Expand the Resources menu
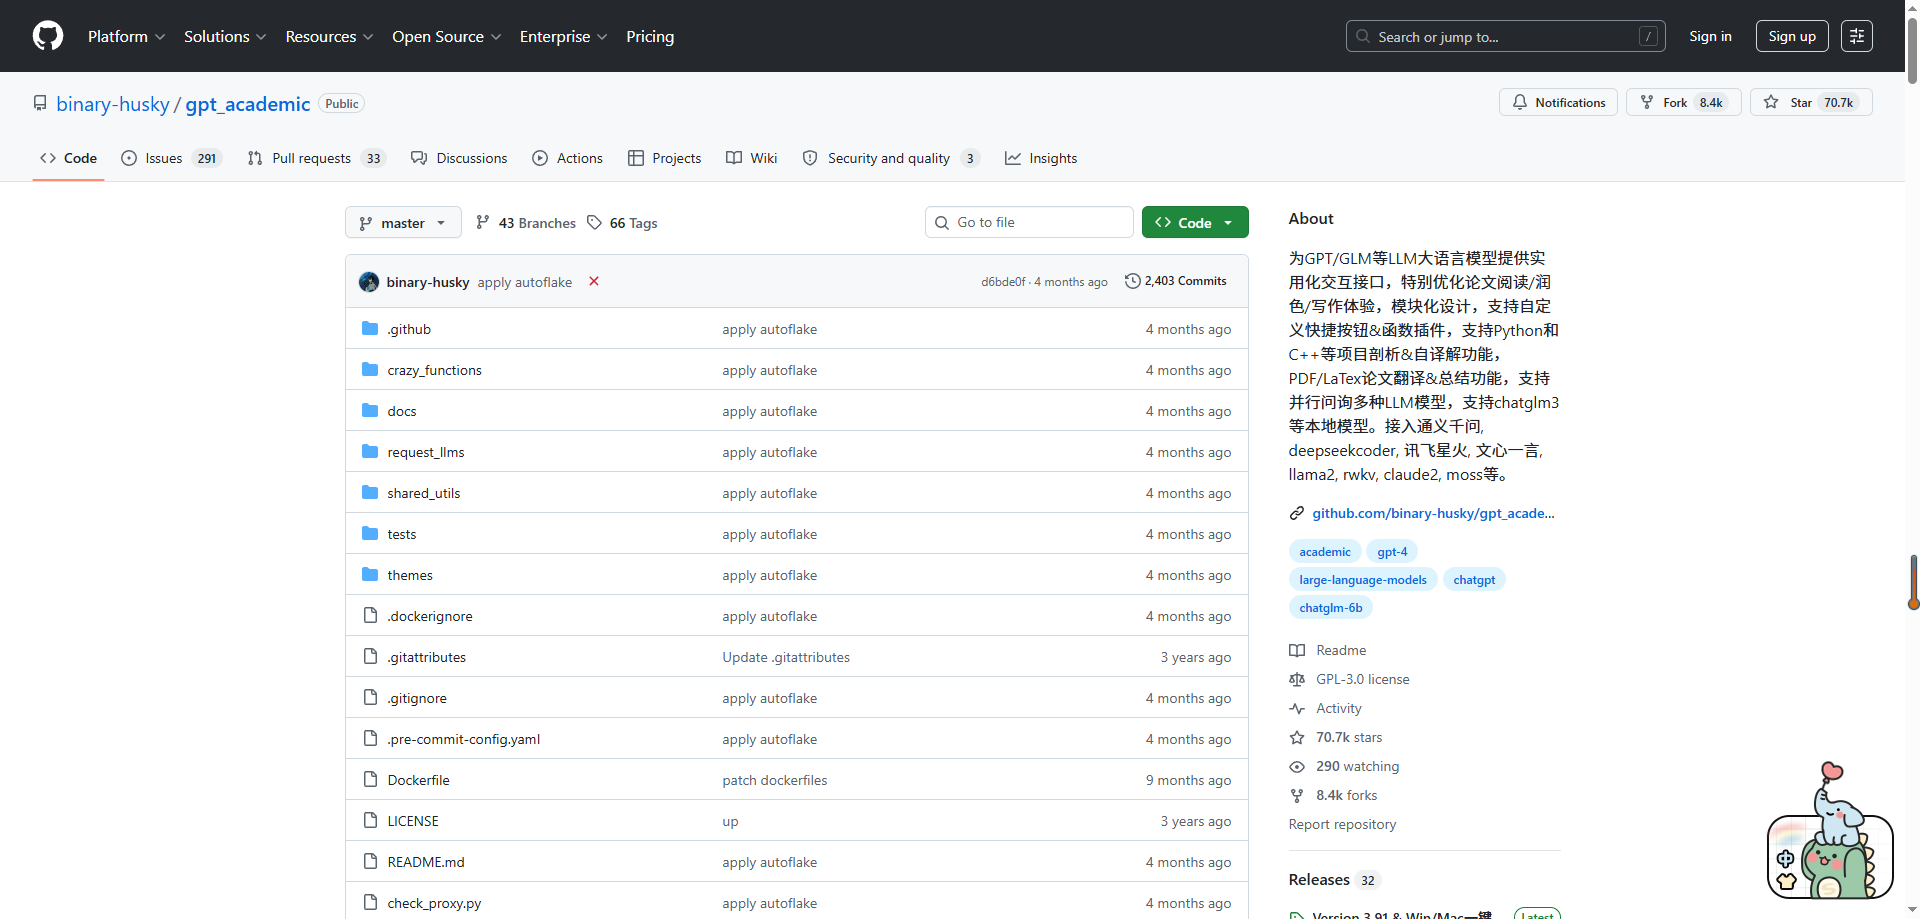 [329, 36]
